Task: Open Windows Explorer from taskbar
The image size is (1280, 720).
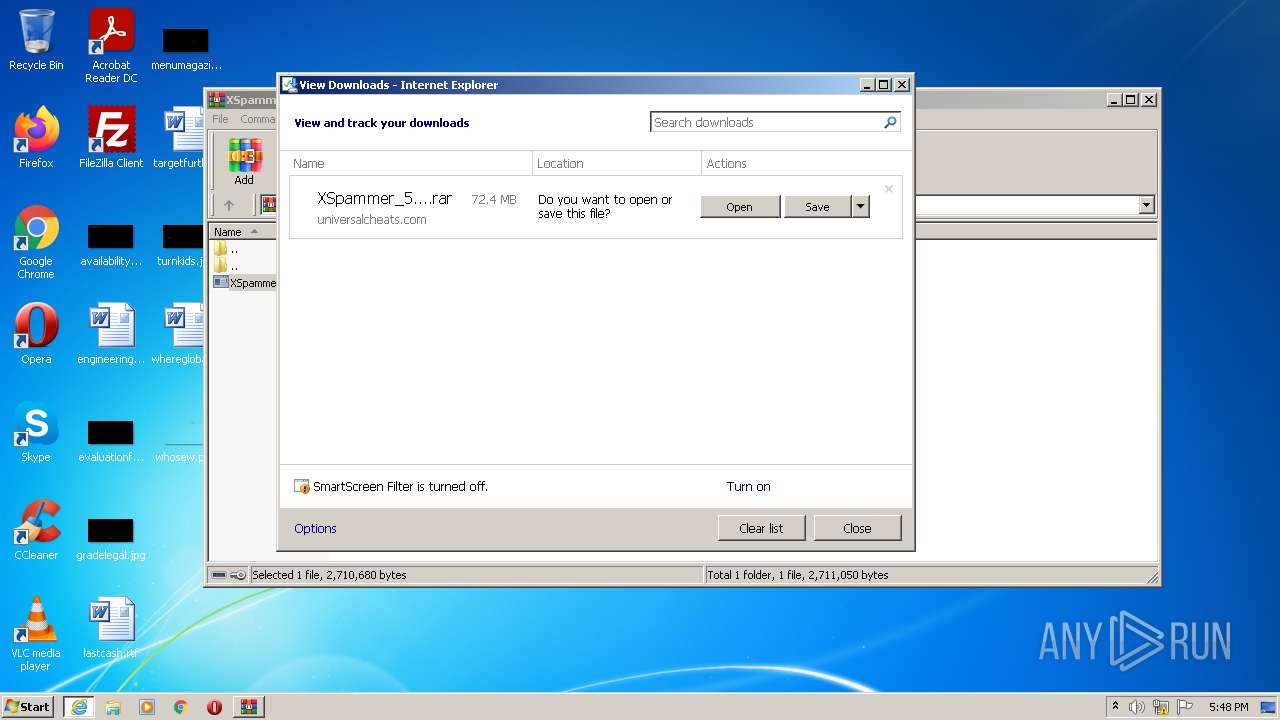Action: point(113,707)
